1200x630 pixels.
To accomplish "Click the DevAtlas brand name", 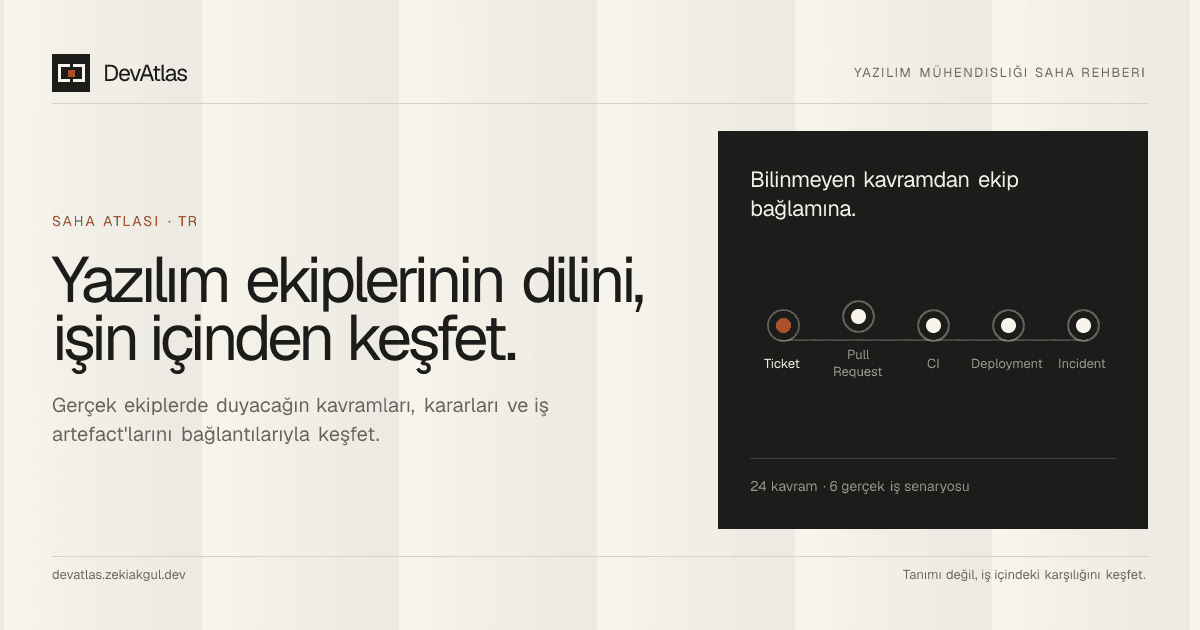I will (145, 73).
